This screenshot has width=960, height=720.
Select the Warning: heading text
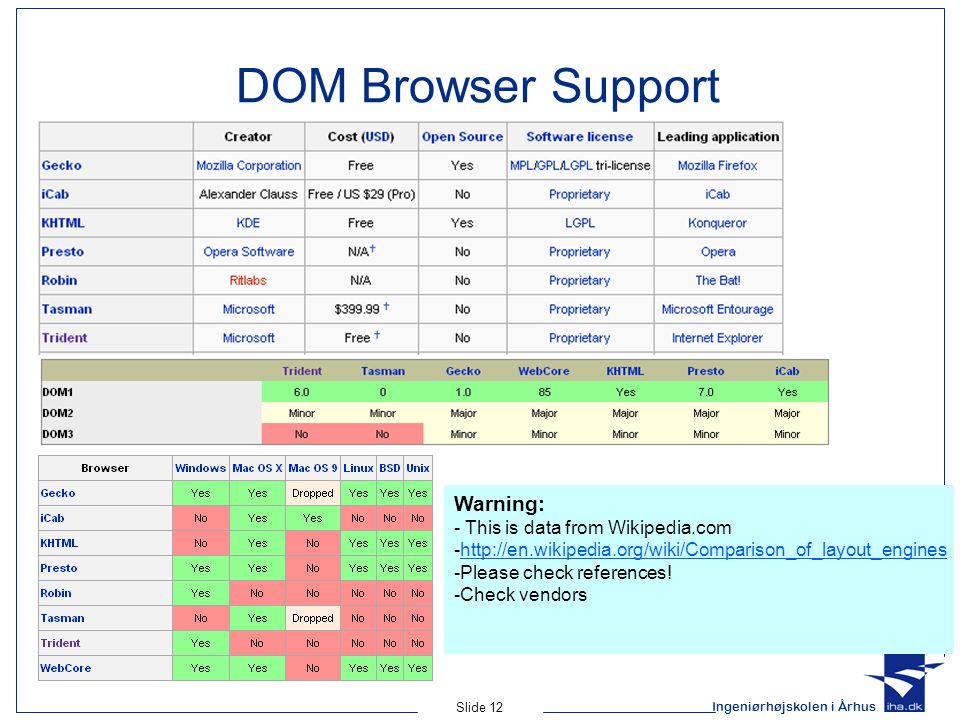(499, 504)
